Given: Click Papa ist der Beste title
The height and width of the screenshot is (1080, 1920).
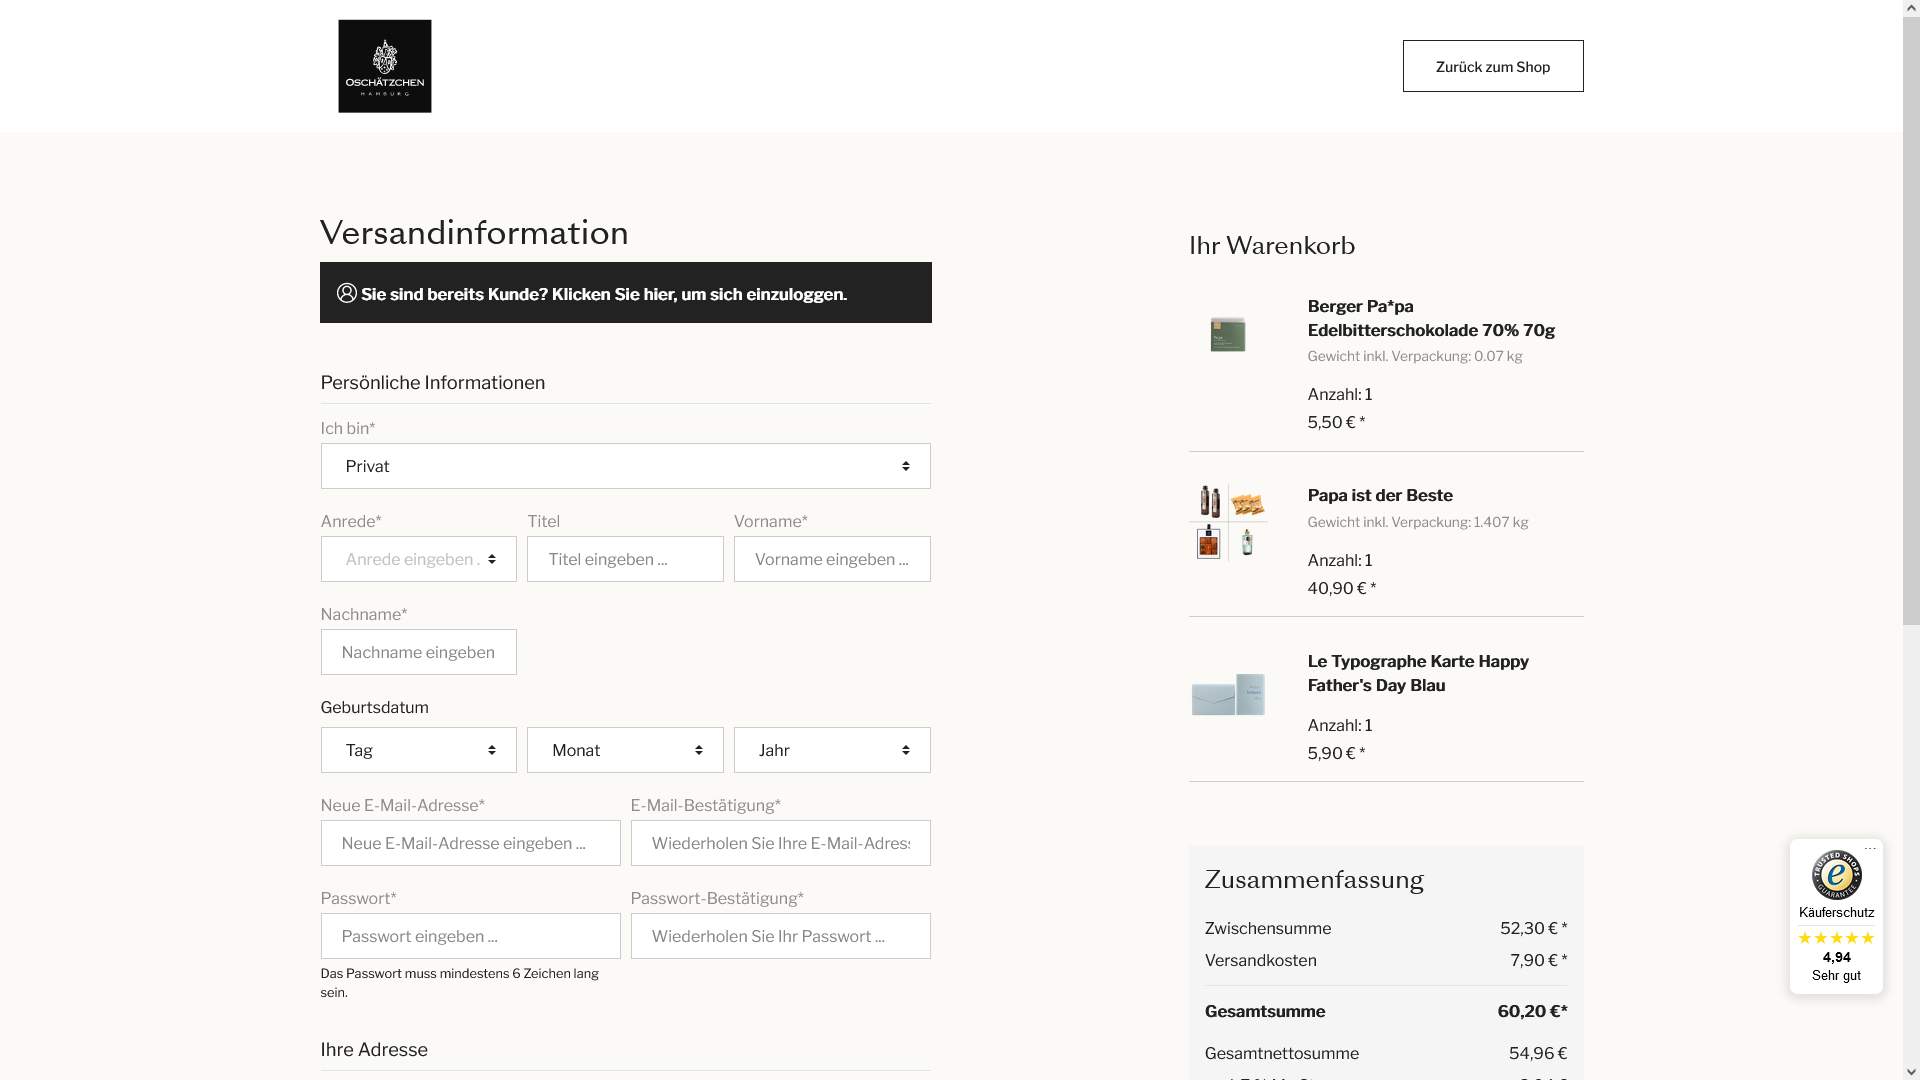Looking at the screenshot, I should coord(1380,495).
